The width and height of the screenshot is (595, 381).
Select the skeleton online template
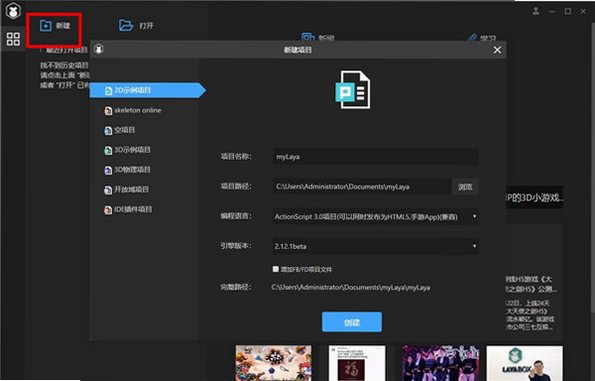point(133,110)
